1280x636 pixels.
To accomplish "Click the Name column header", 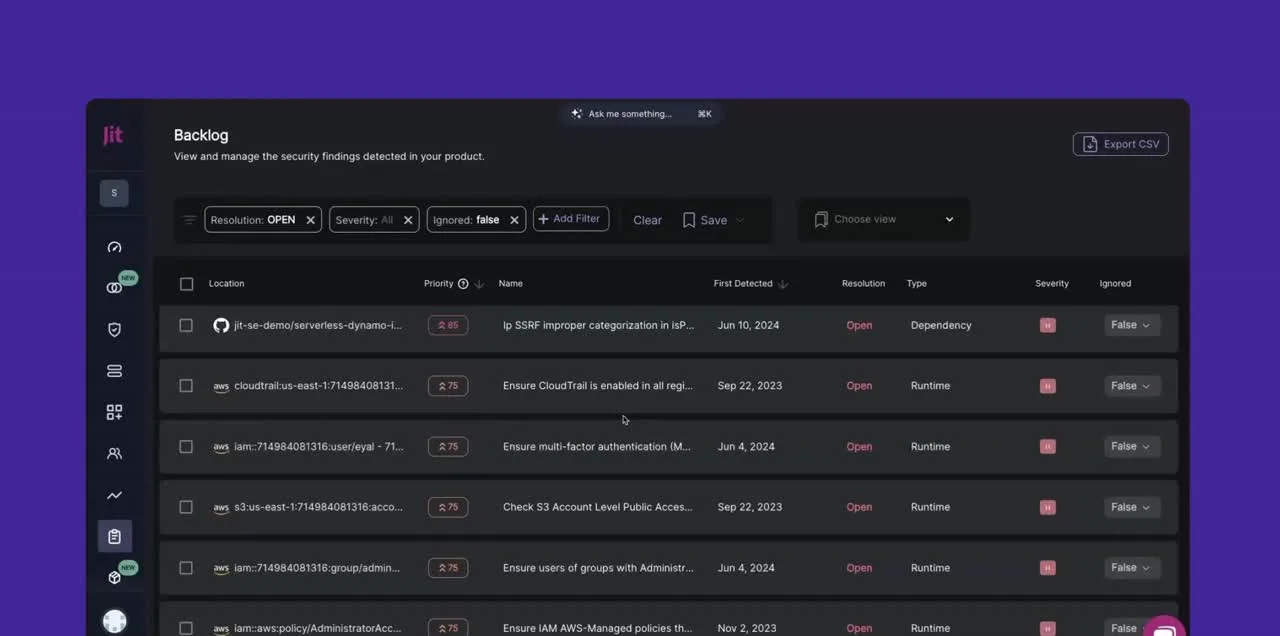I will click(511, 284).
